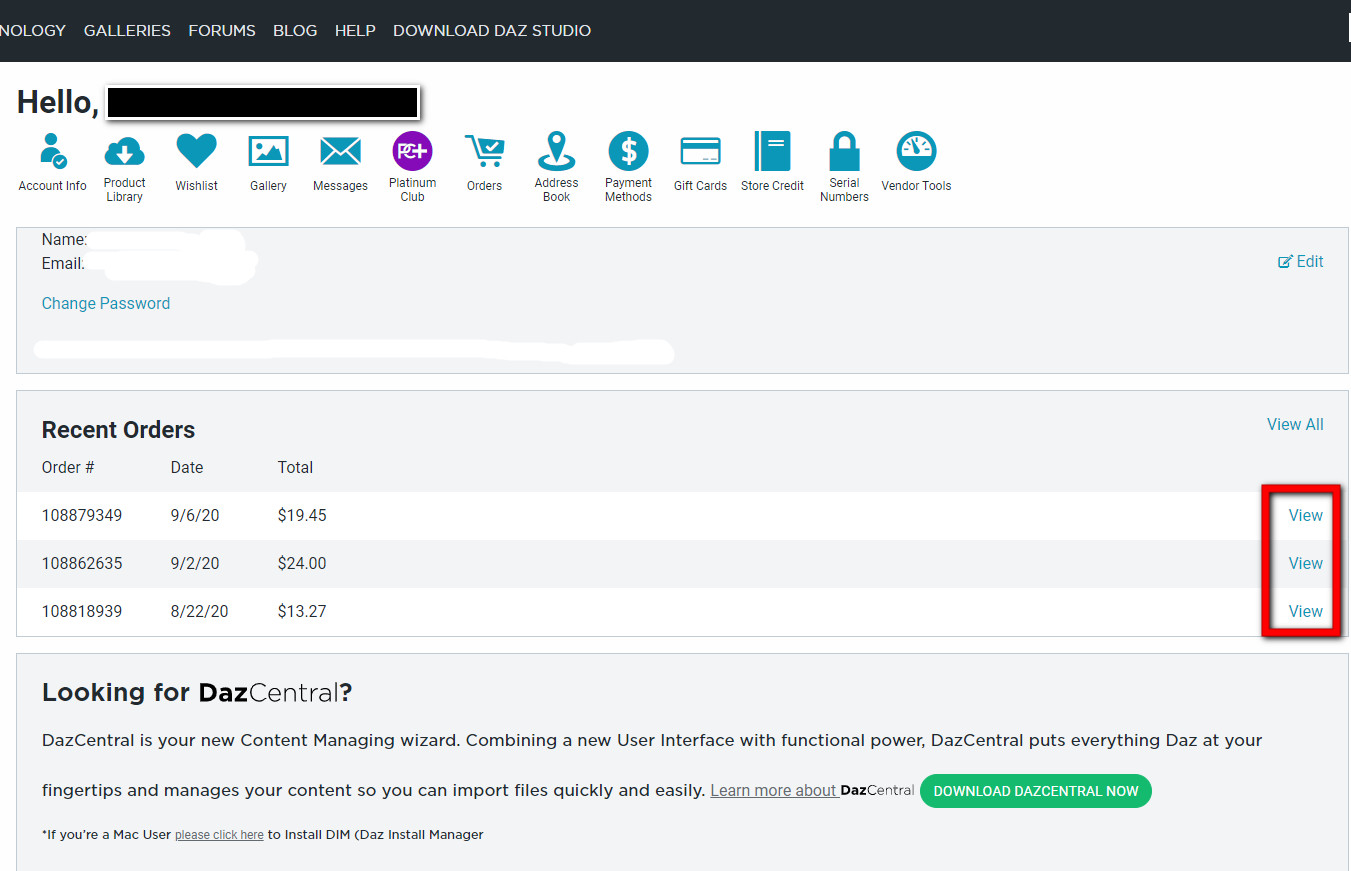Click the Download DazCentral Now button
The image size is (1351, 871).
pos(1036,791)
